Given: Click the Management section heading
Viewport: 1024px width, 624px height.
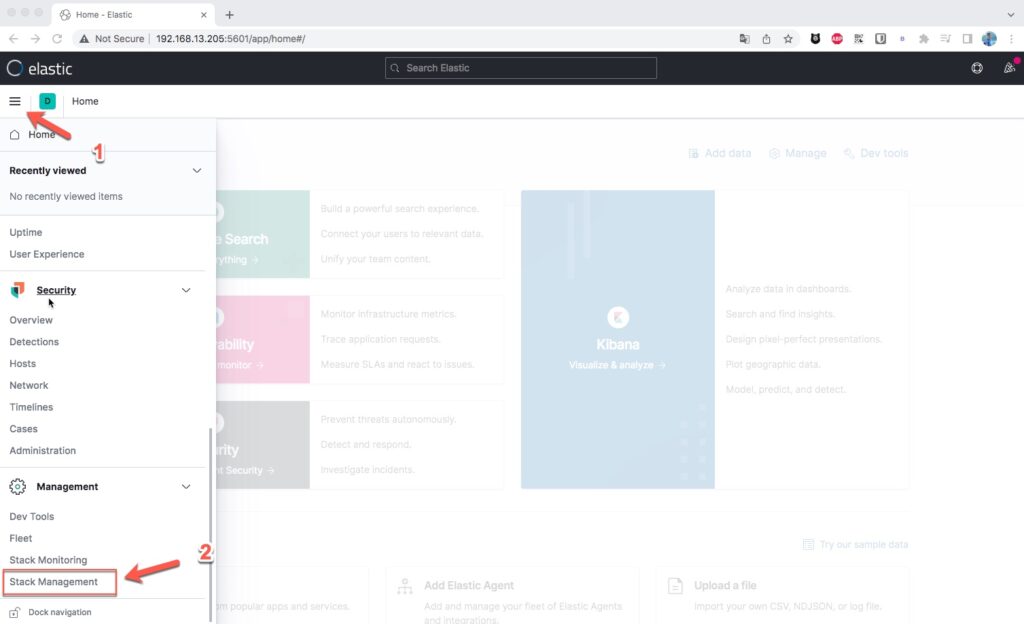Looking at the screenshot, I should click(67, 486).
